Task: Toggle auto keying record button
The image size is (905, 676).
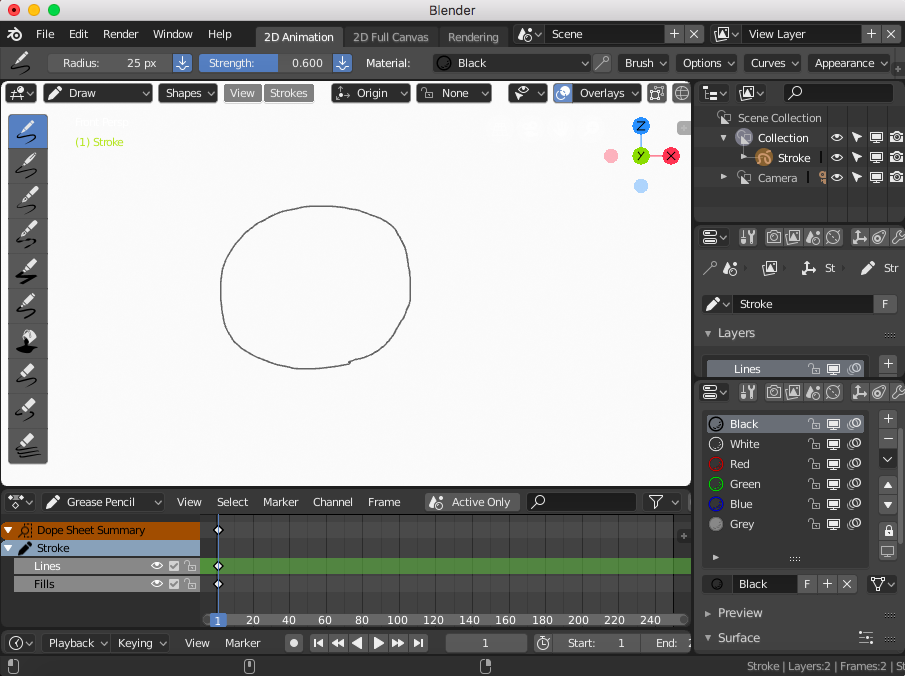Action: [x=294, y=643]
